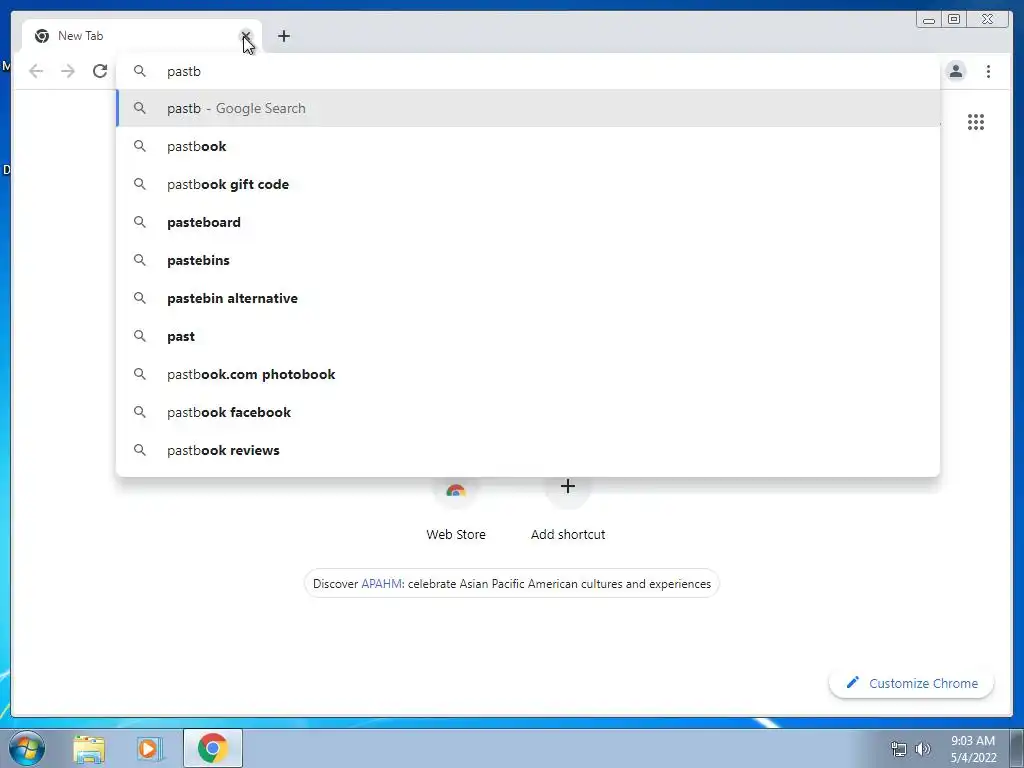This screenshot has height=768, width=1024.
Task: Click Customize Chrome button
Action: click(912, 683)
